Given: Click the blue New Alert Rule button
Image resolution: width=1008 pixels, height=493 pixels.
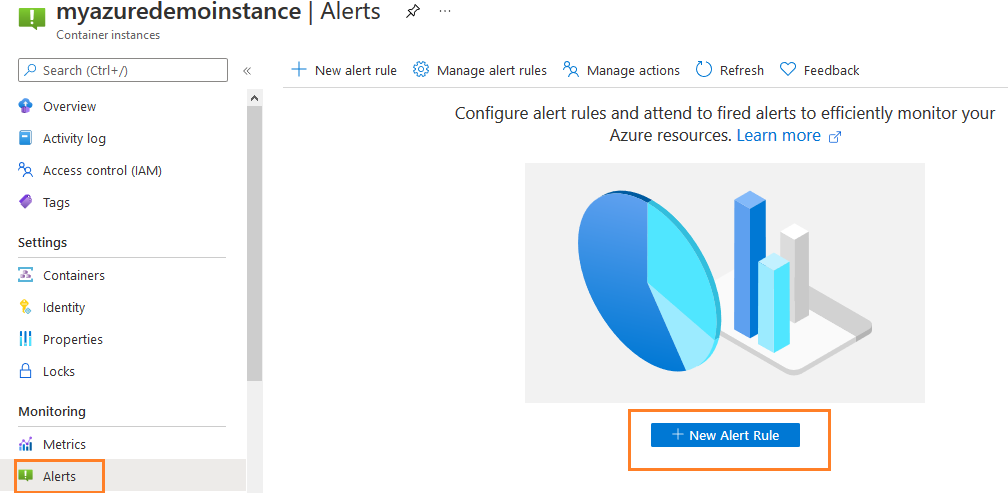Looking at the screenshot, I should 725,435.
